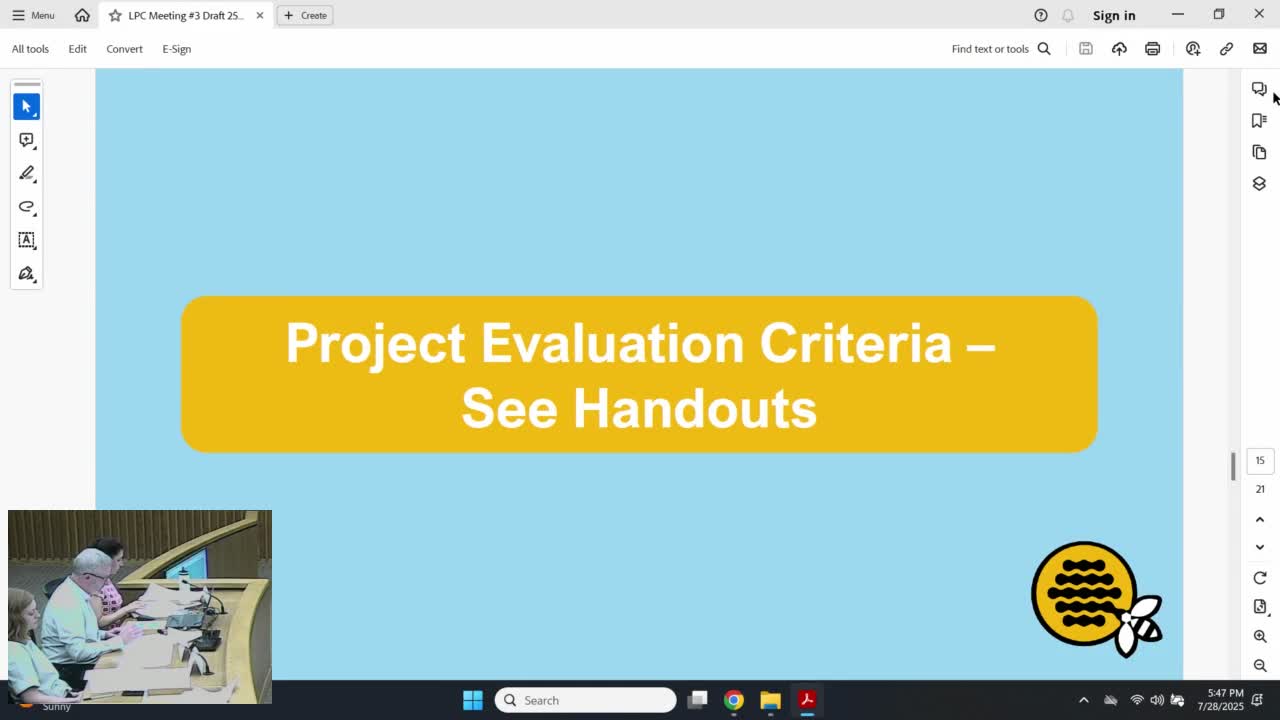Star the LPC Meeting #3 document
1280x720 pixels.
115,15
